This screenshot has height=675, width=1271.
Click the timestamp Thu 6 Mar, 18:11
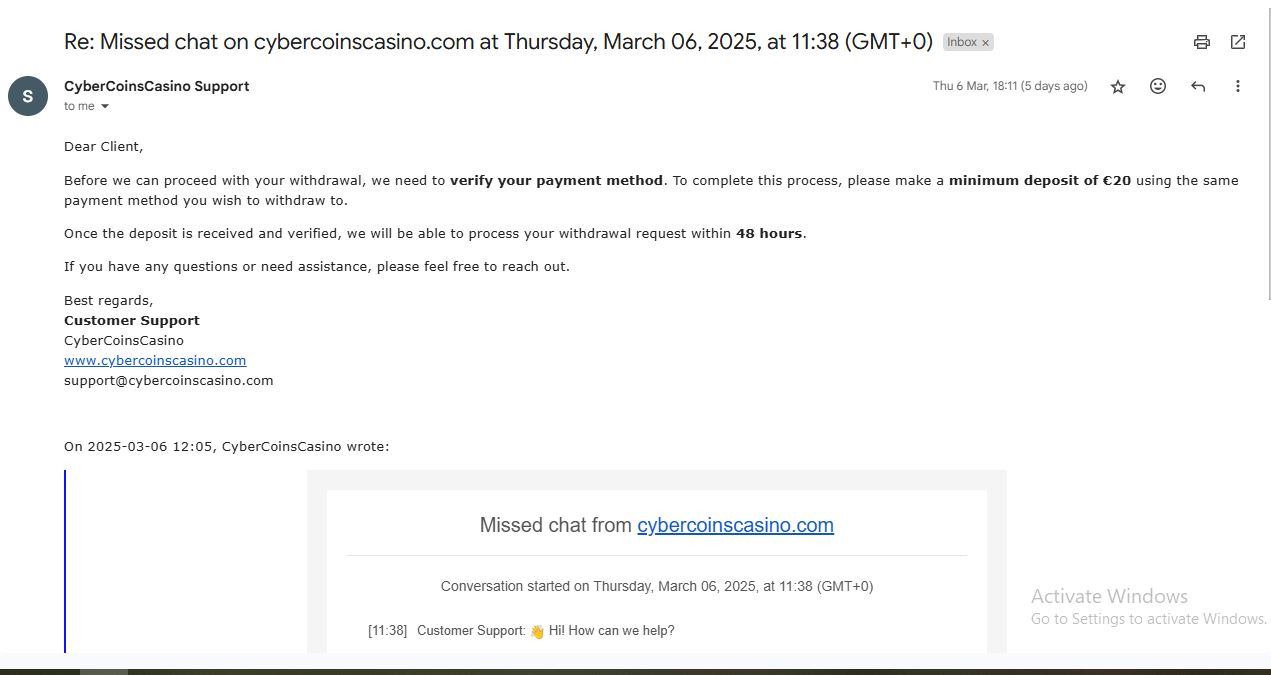tap(1009, 86)
